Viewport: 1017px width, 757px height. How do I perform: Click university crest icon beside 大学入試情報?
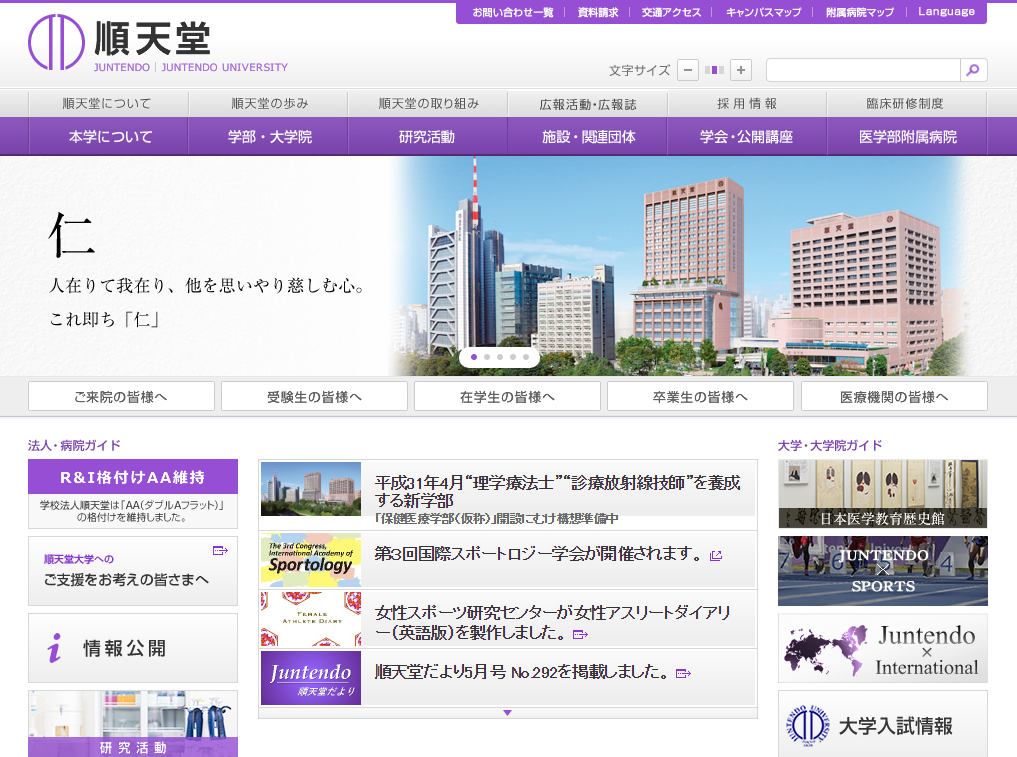[x=808, y=725]
